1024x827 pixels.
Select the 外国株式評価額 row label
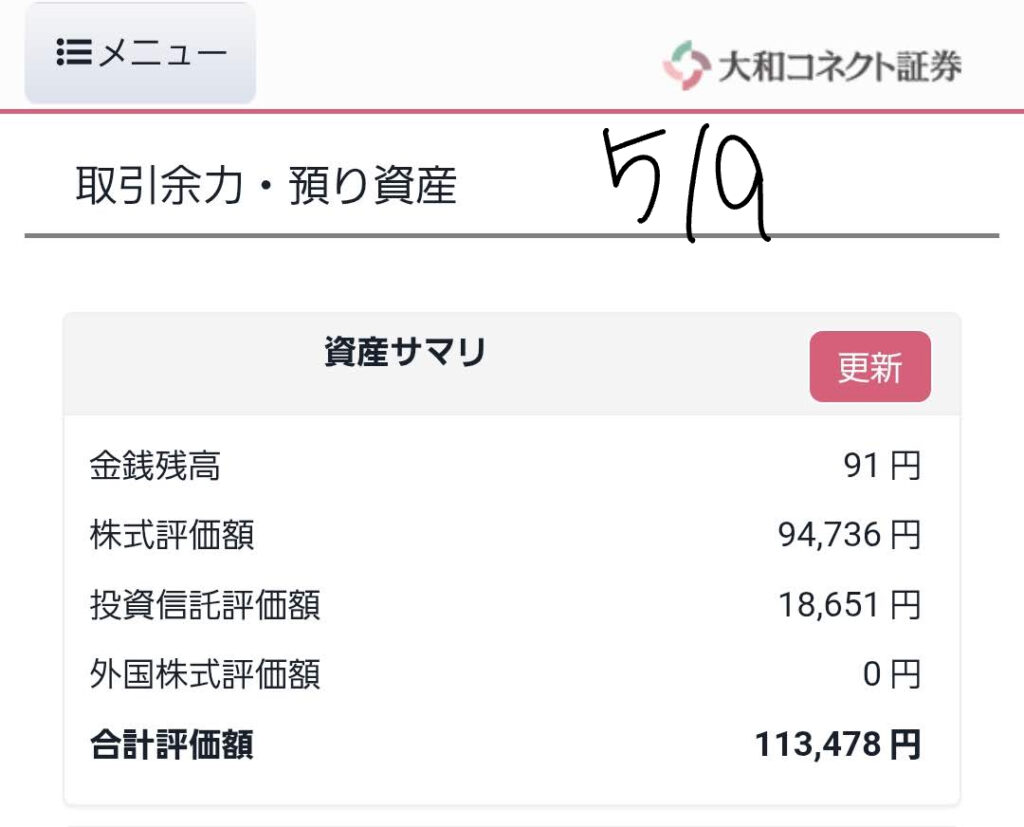click(x=205, y=674)
